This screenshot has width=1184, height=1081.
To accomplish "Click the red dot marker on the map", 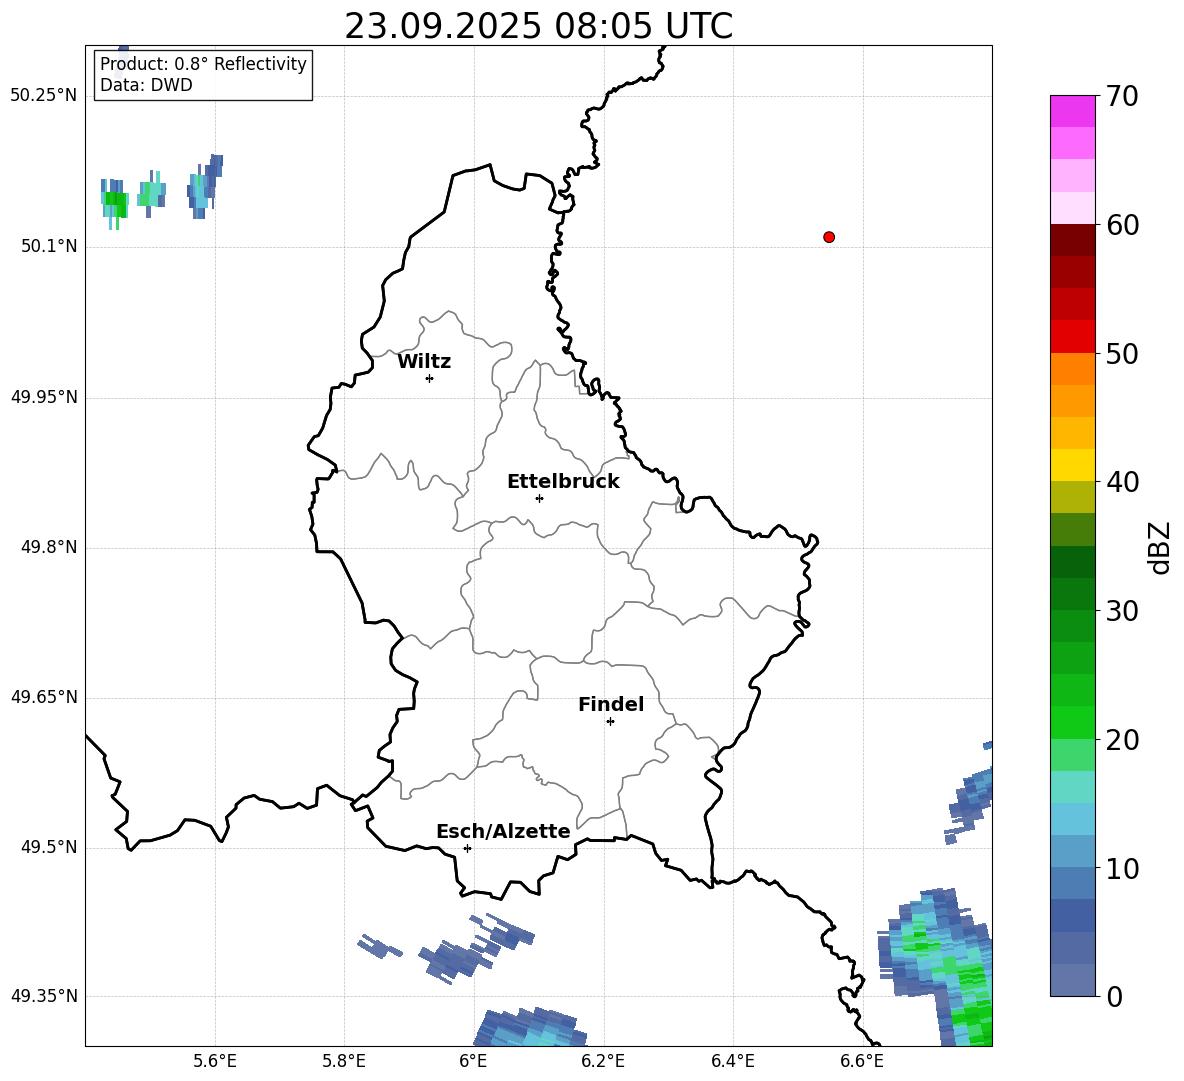I will pos(829,237).
